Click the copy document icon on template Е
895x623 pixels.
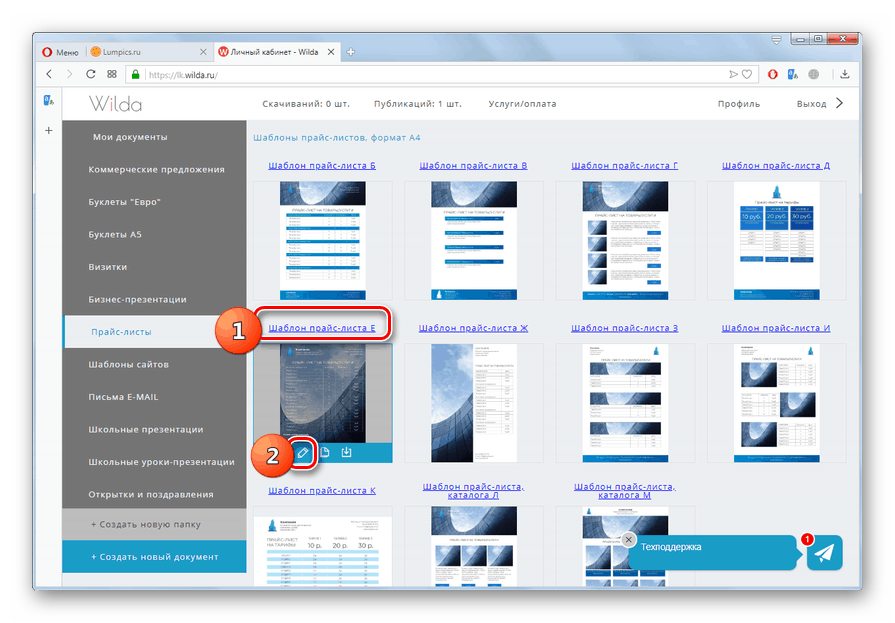point(324,452)
